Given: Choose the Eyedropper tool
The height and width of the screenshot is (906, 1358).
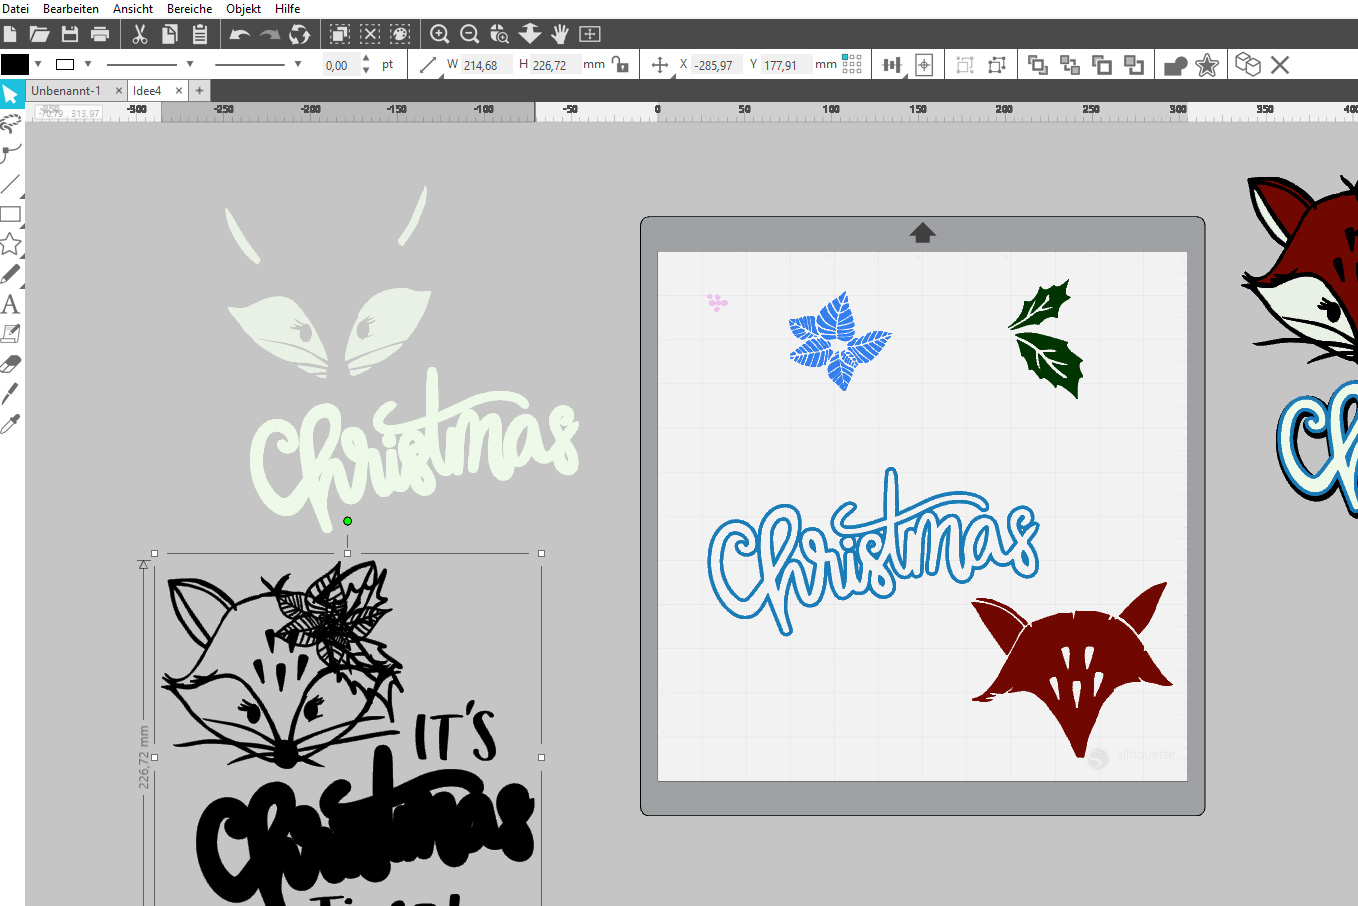Looking at the screenshot, I should tap(10, 424).
